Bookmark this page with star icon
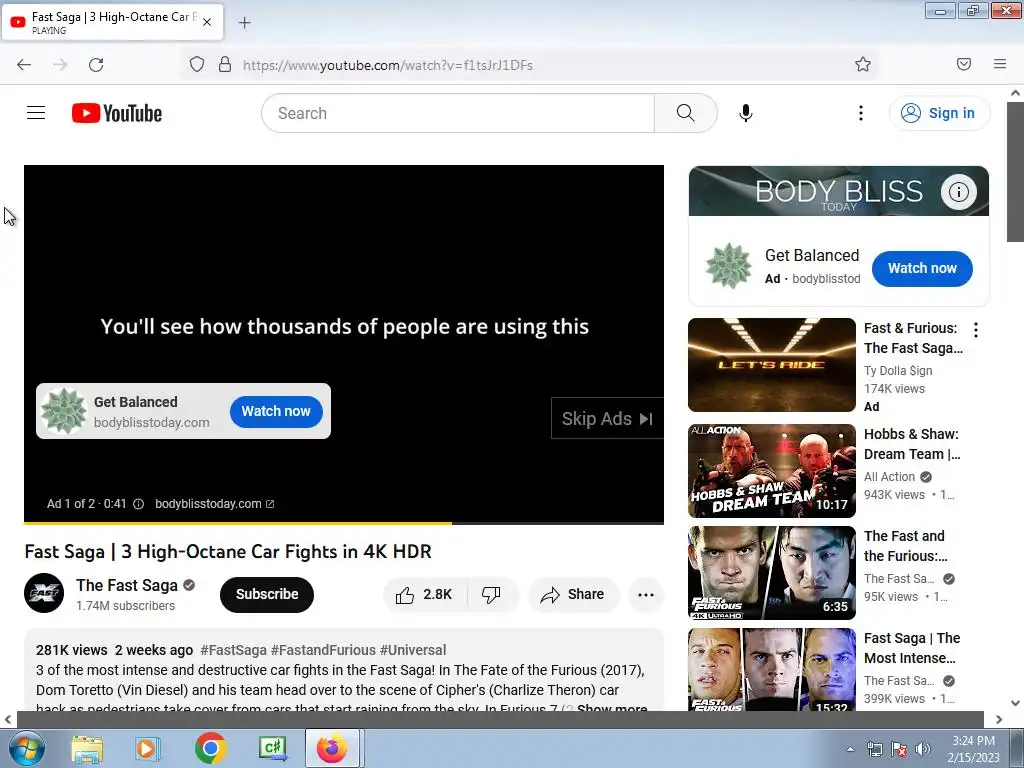Image resolution: width=1024 pixels, height=768 pixels. (863, 64)
